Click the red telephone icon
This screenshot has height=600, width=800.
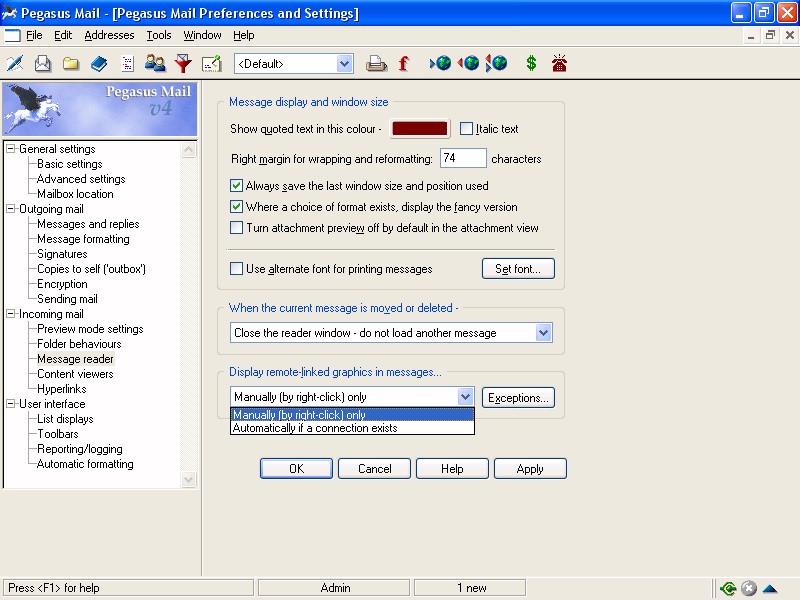point(559,63)
